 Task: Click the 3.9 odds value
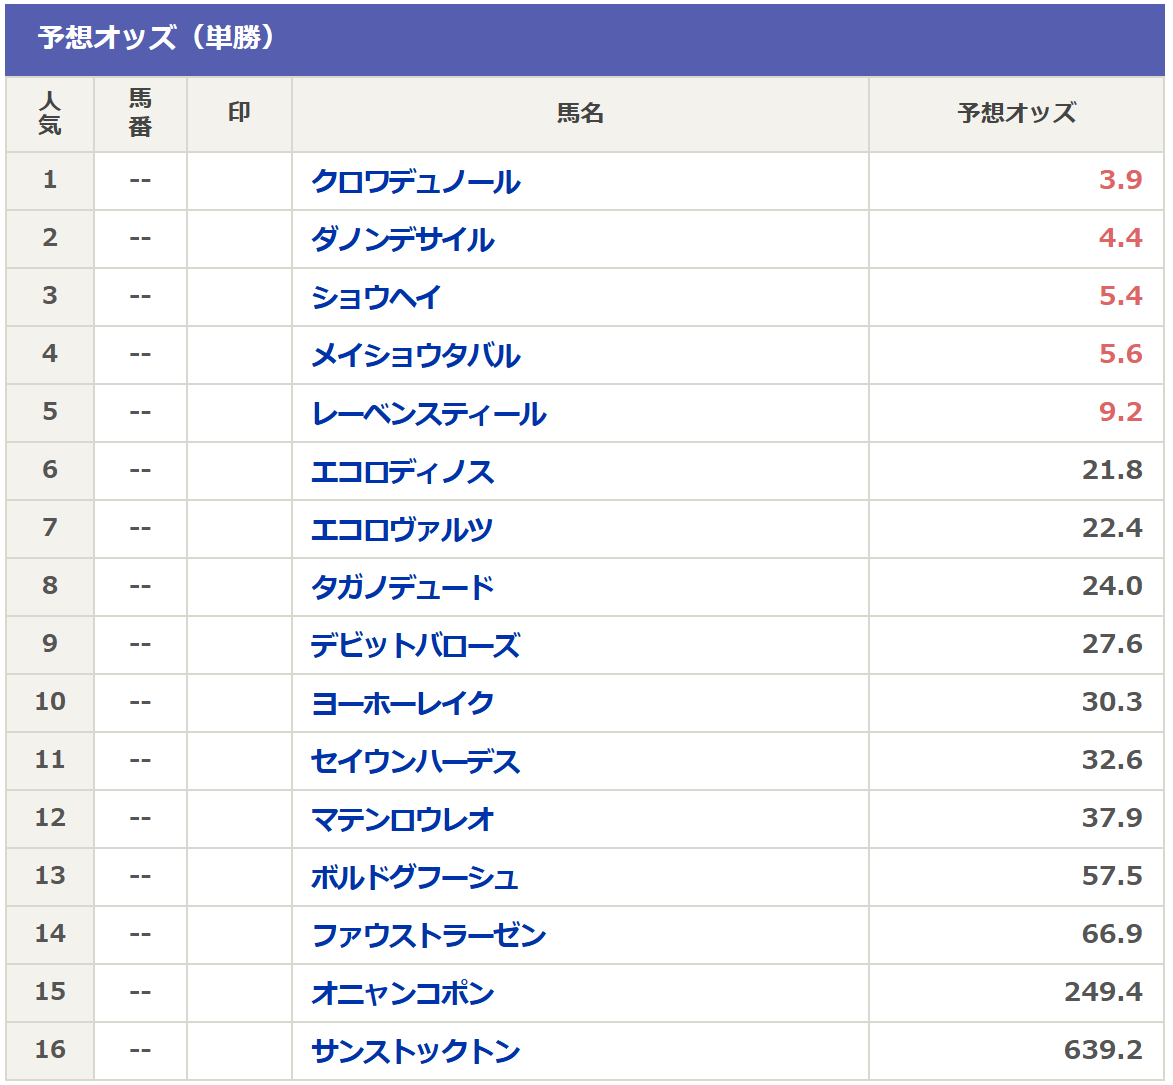[1120, 180]
